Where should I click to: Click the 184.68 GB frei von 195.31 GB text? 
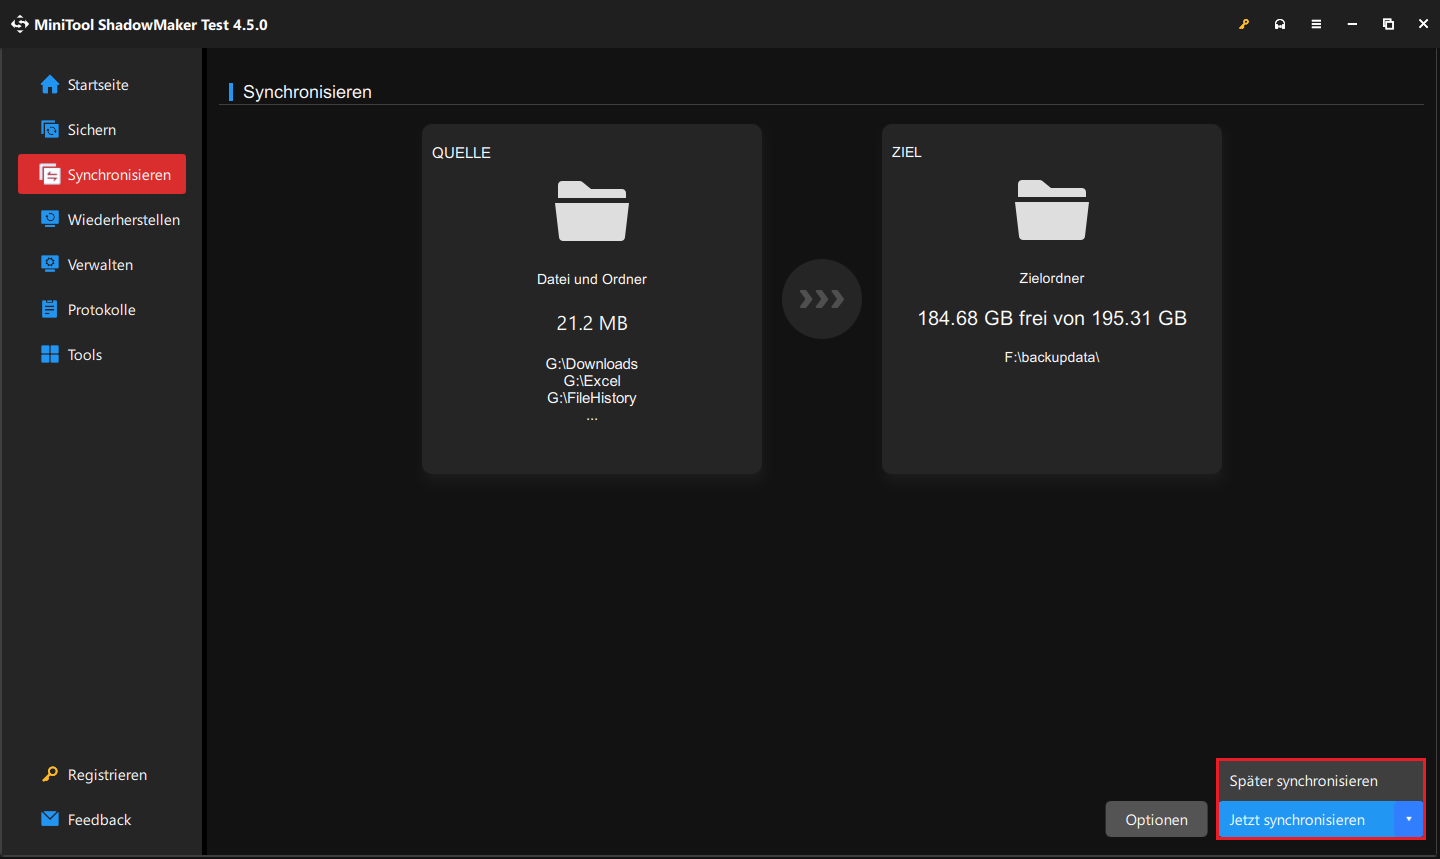click(x=1052, y=318)
